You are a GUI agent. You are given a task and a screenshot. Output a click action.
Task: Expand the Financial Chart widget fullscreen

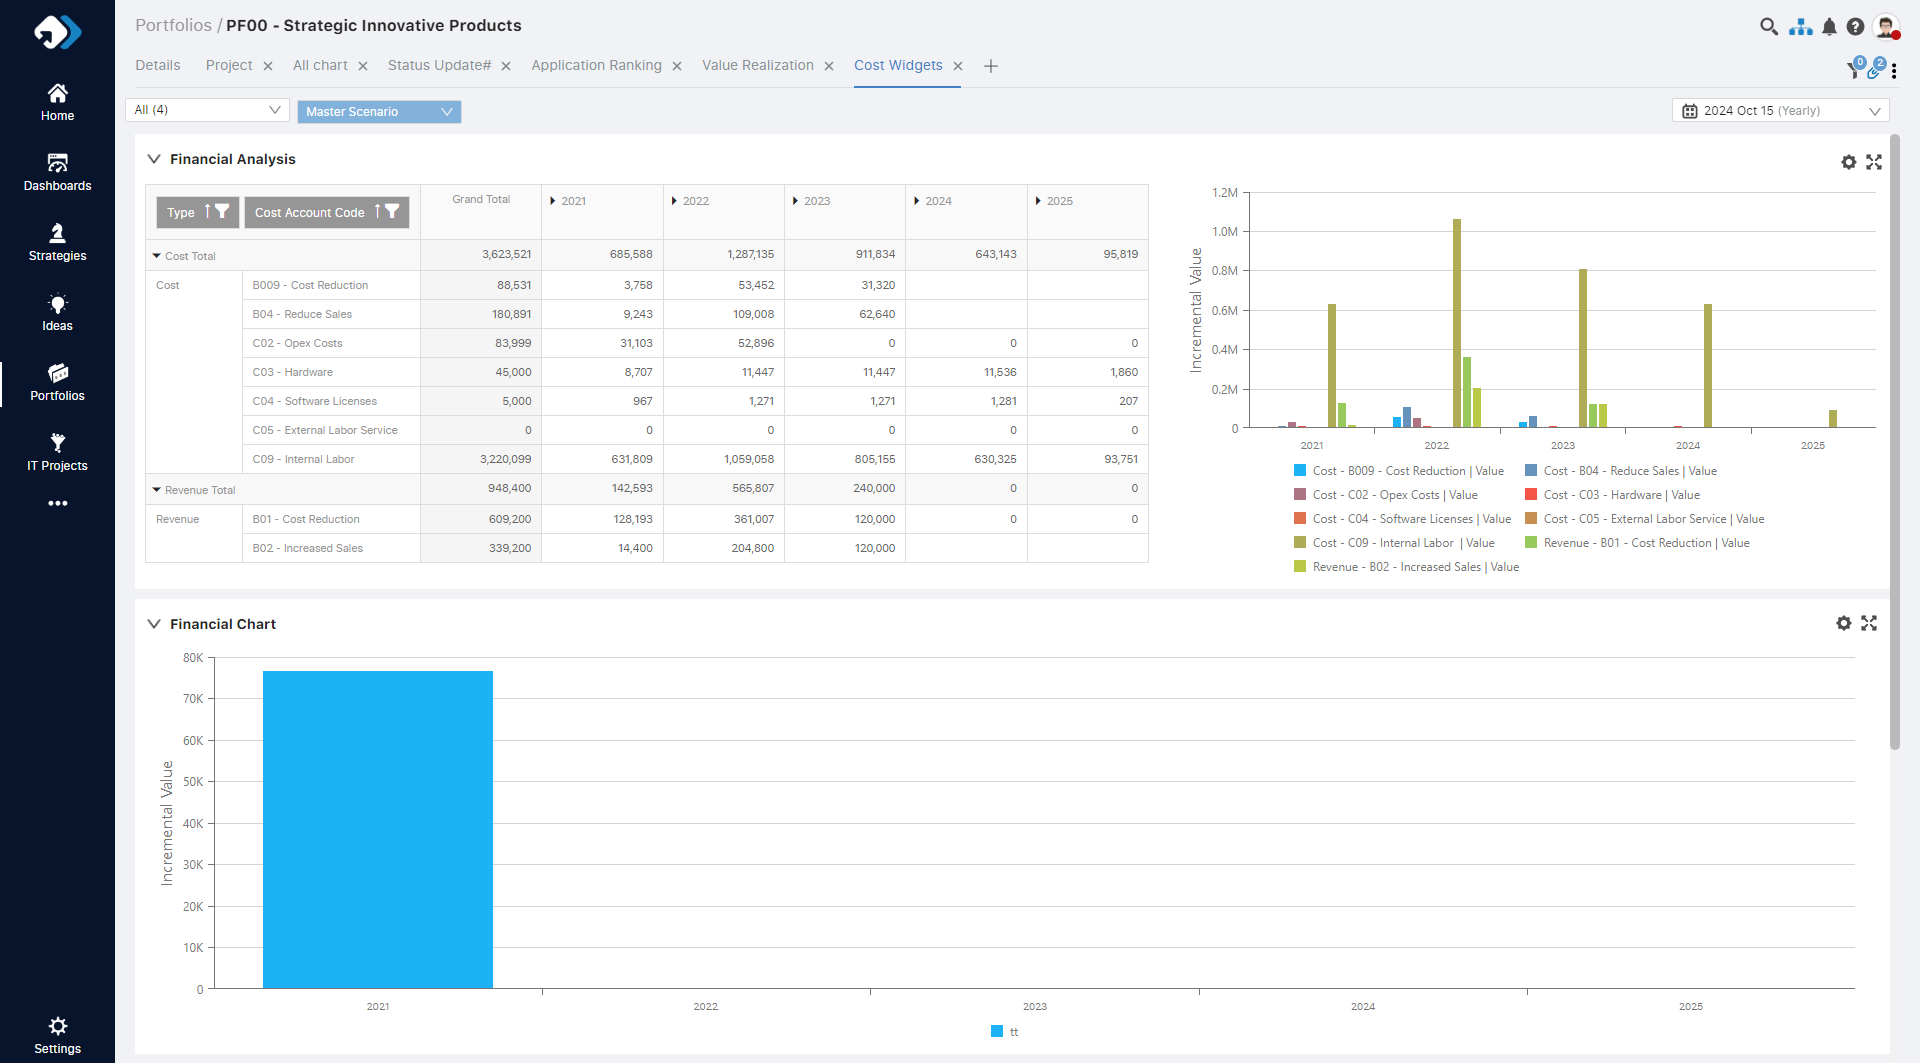pos(1869,623)
